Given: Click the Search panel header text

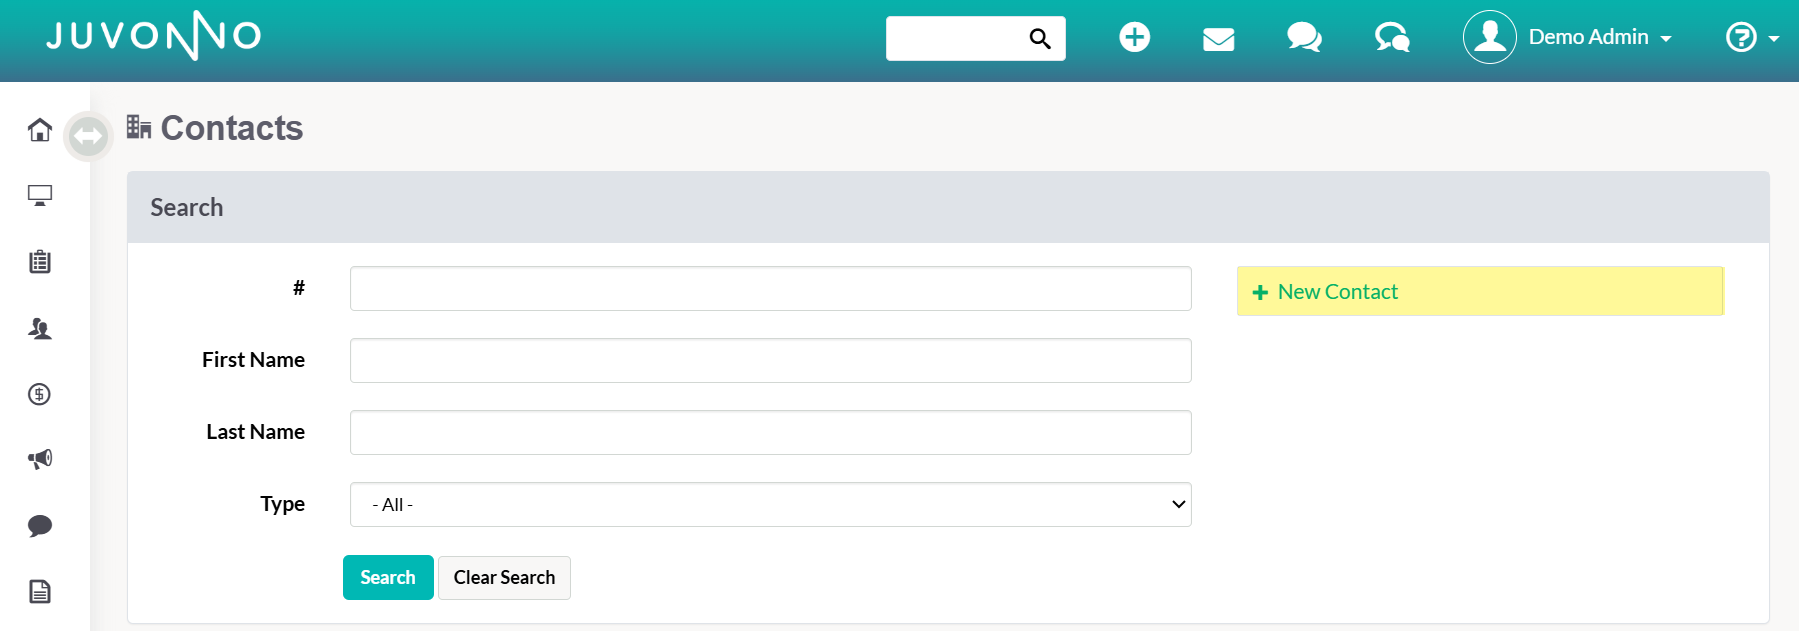Looking at the screenshot, I should pos(187,207).
